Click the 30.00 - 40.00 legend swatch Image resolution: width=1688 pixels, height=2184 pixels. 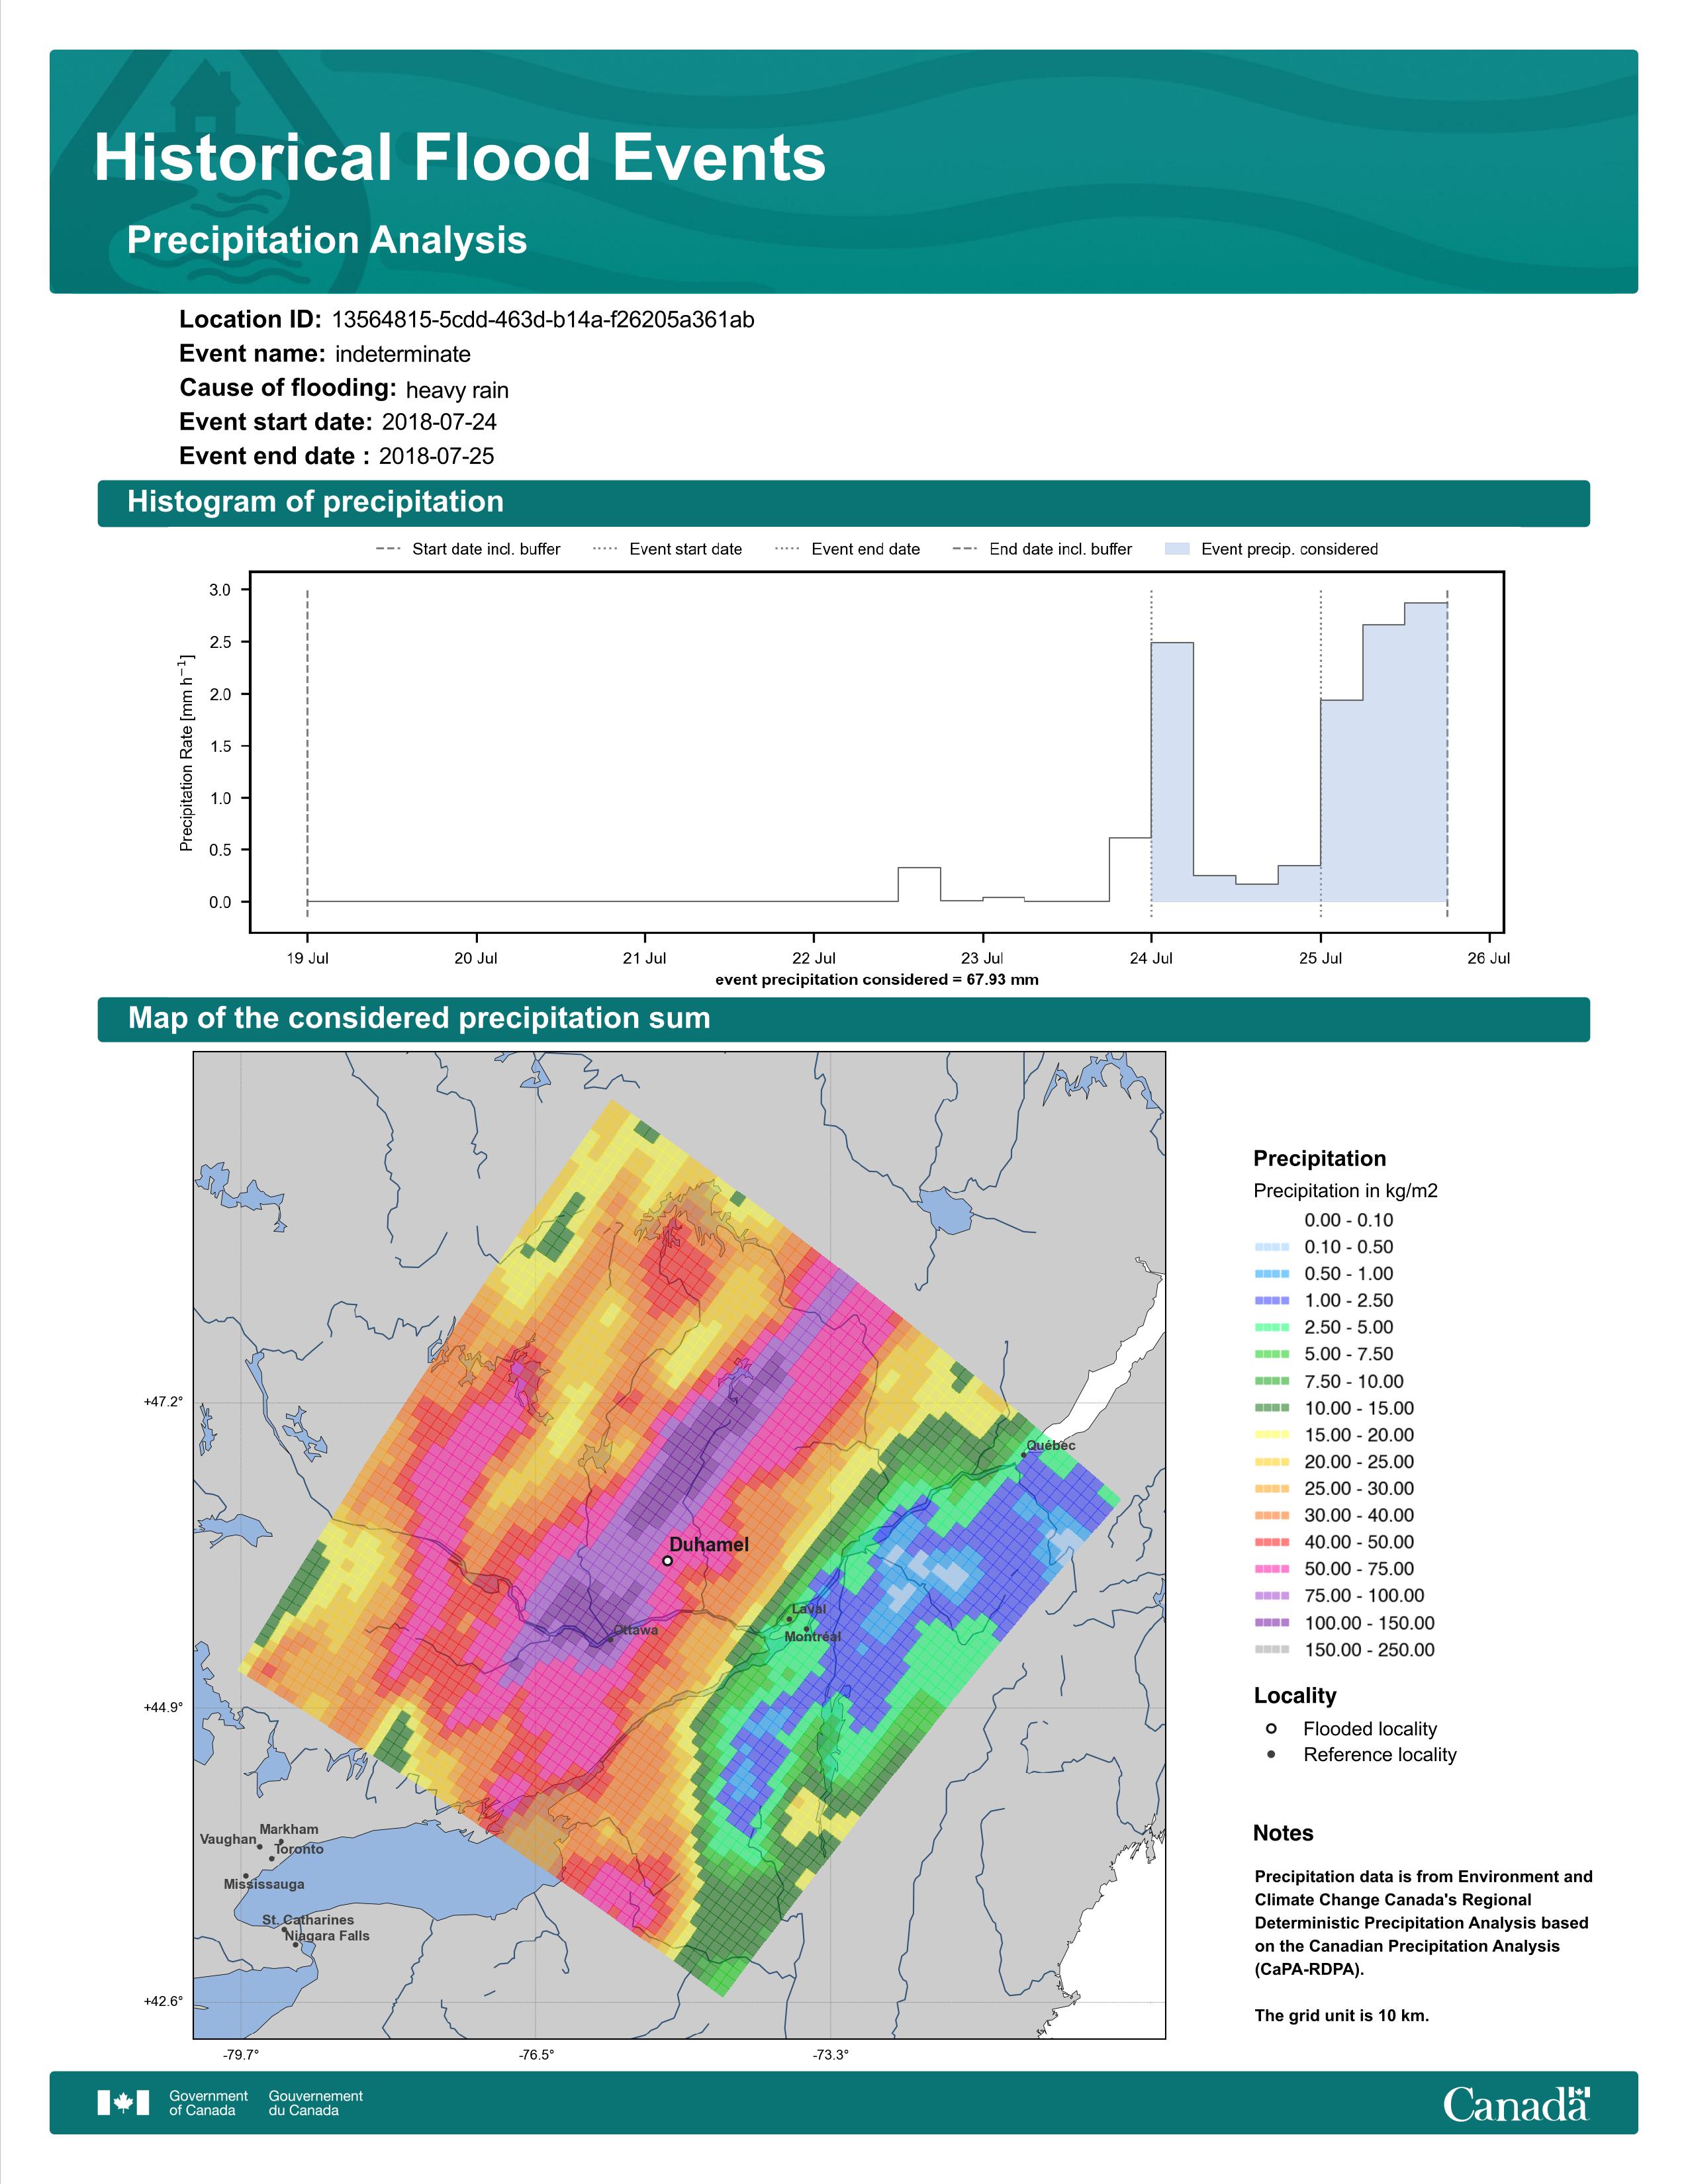click(x=1271, y=1516)
